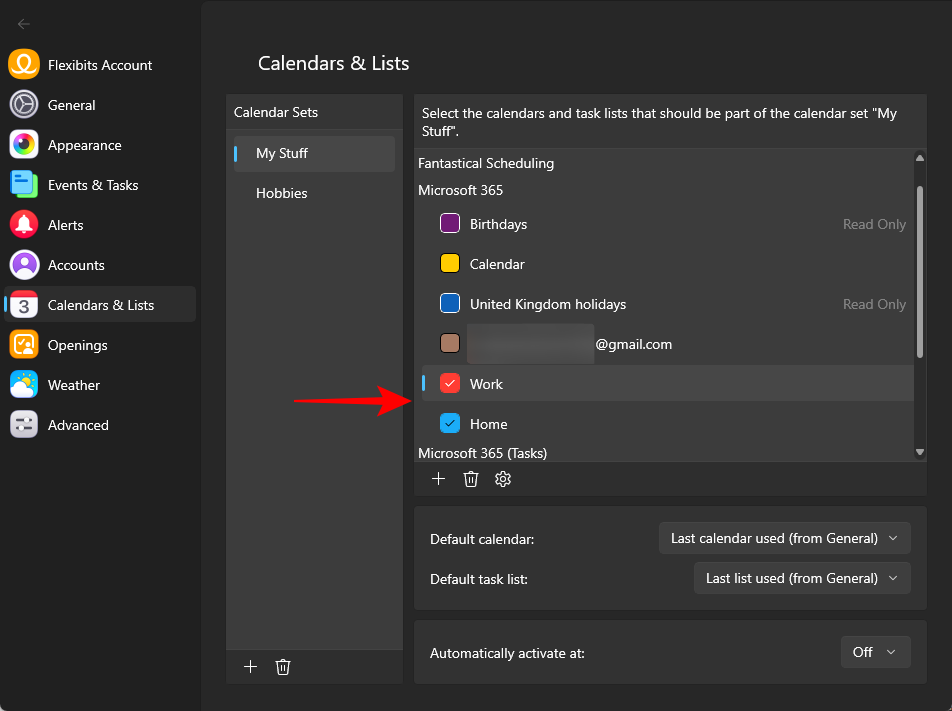The image size is (952, 711).
Task: Click the calendars list scroll down arrow
Action: (920, 452)
